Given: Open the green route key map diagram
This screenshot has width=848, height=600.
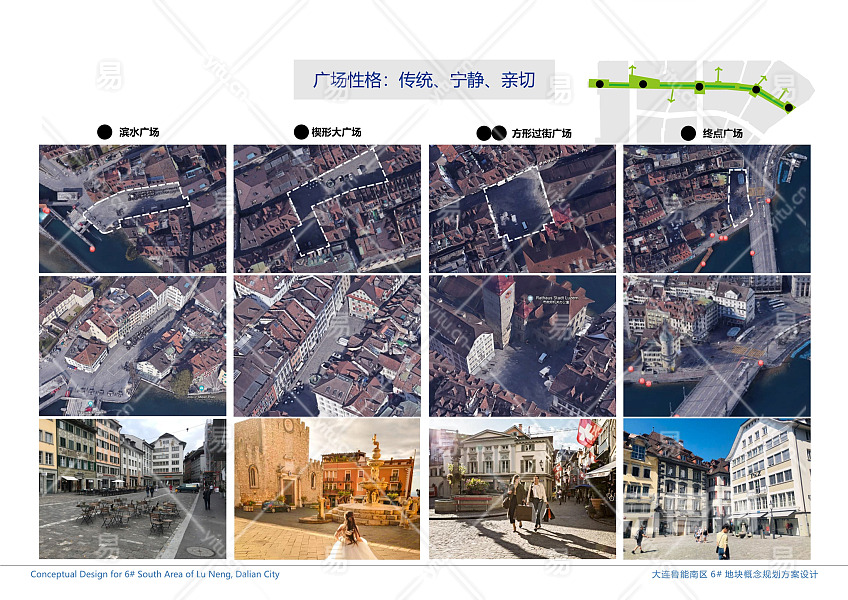Looking at the screenshot, I should pos(701,101).
